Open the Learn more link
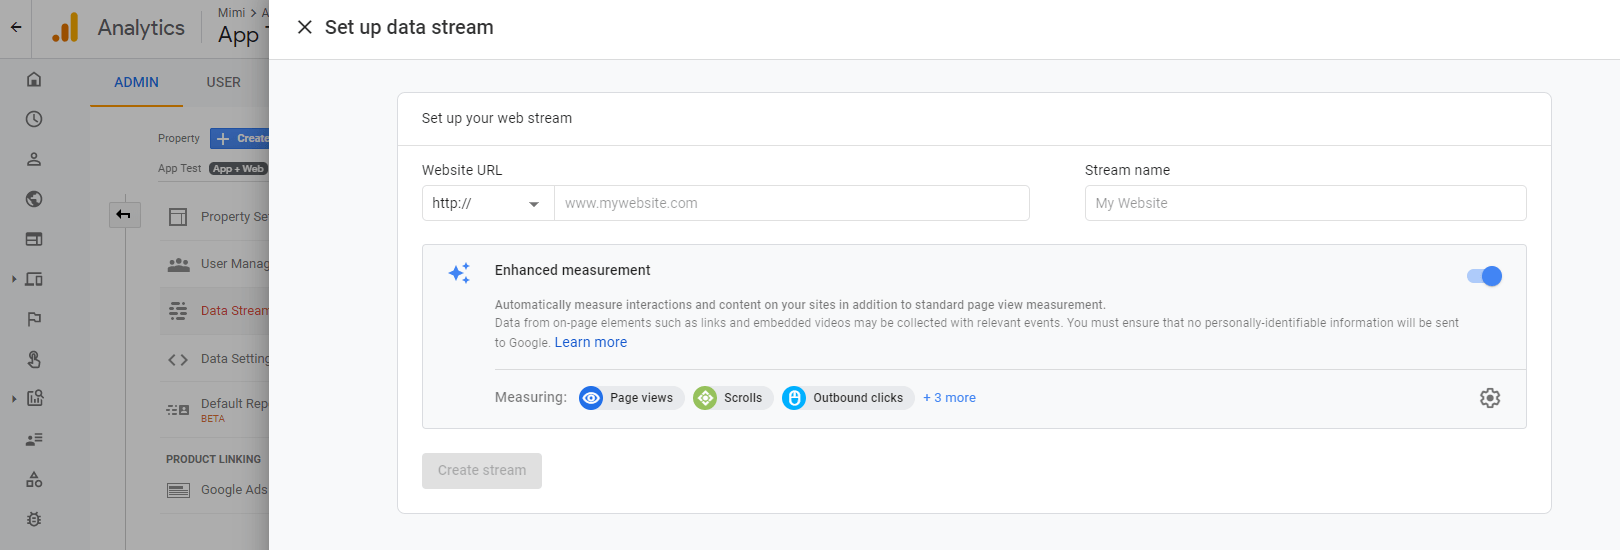This screenshot has height=550, width=1620. 590,342
